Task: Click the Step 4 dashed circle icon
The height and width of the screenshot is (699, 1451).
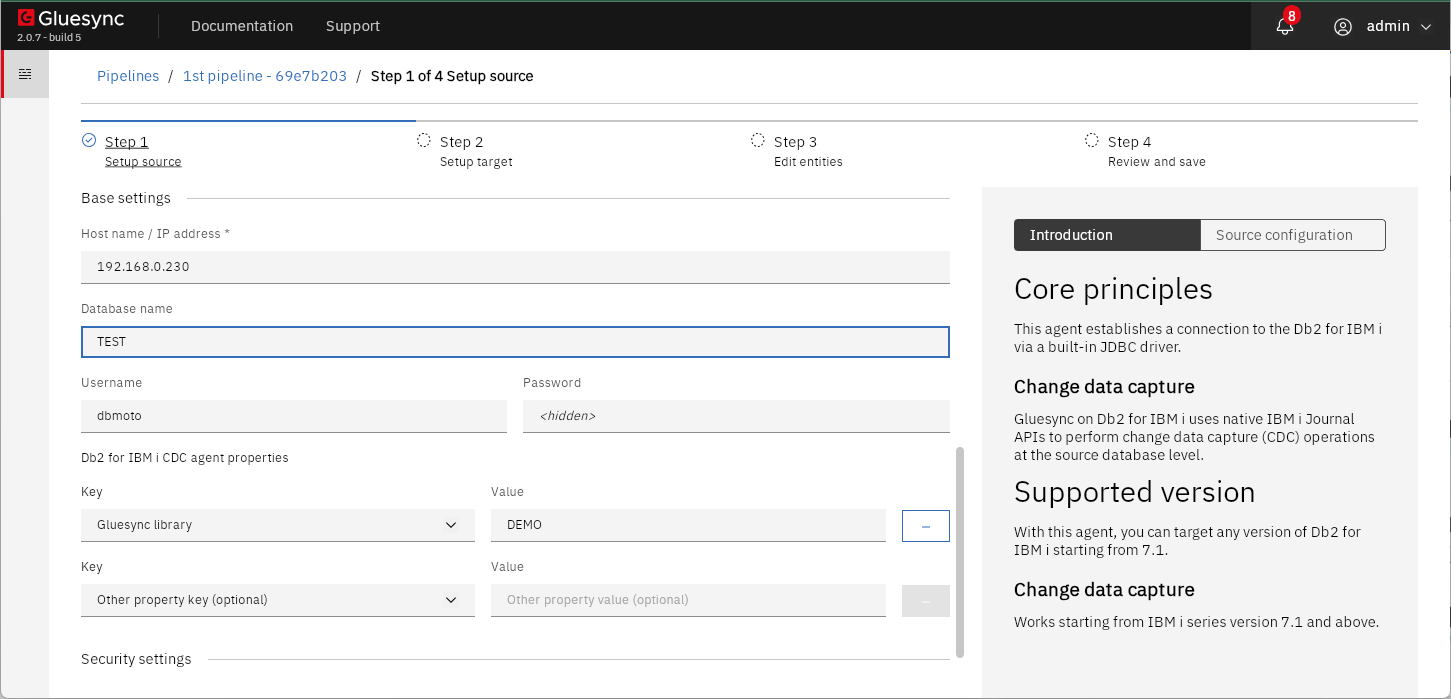Action: pyautogui.click(x=1092, y=141)
